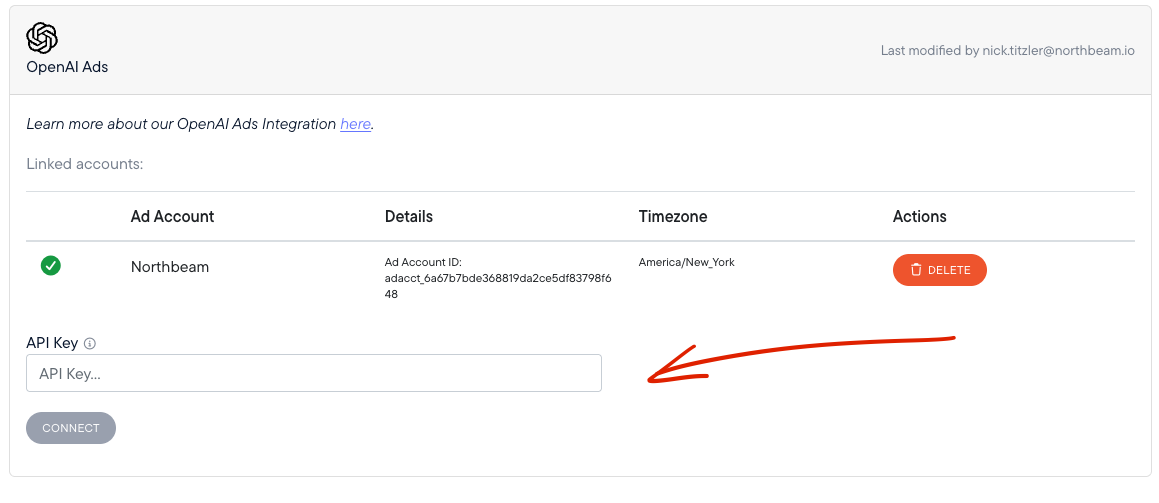The height and width of the screenshot is (503, 1159).
Task: Click the API Key info icon
Action: [x=90, y=343]
